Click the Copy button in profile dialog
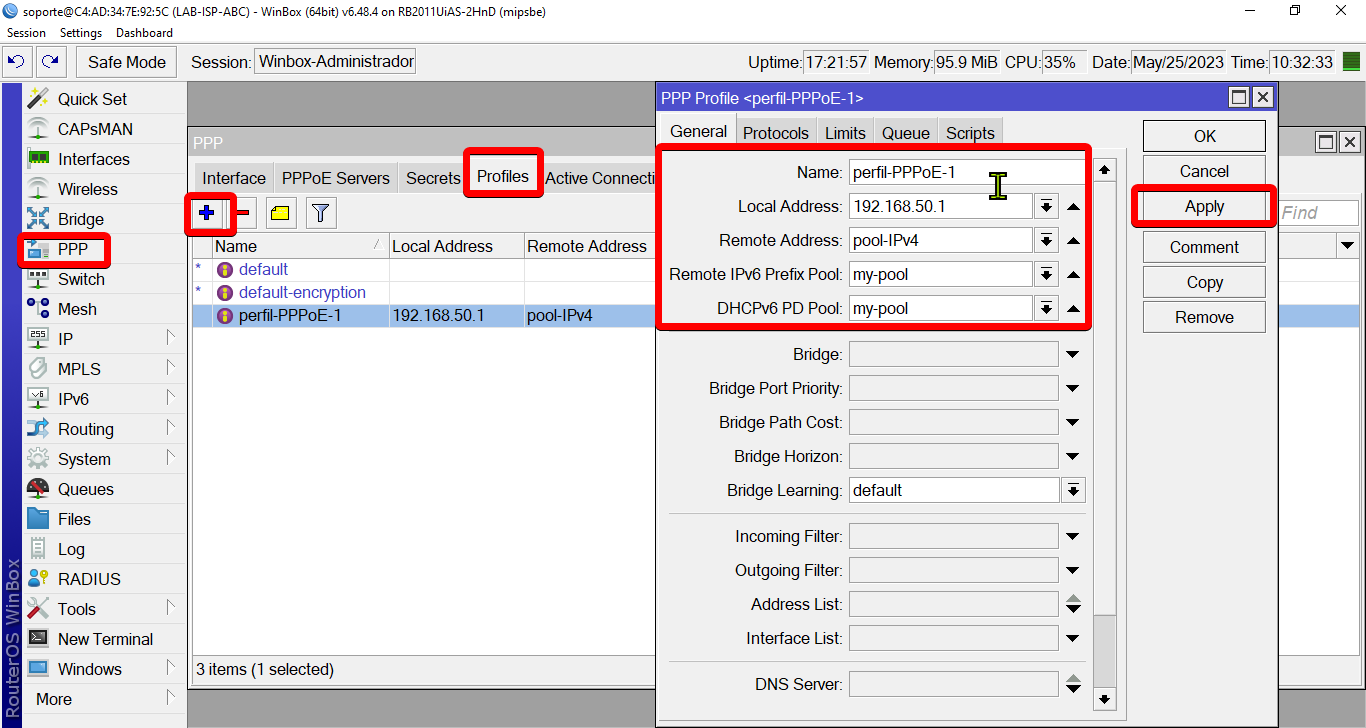Viewport: 1366px width, 728px height. [x=1204, y=282]
